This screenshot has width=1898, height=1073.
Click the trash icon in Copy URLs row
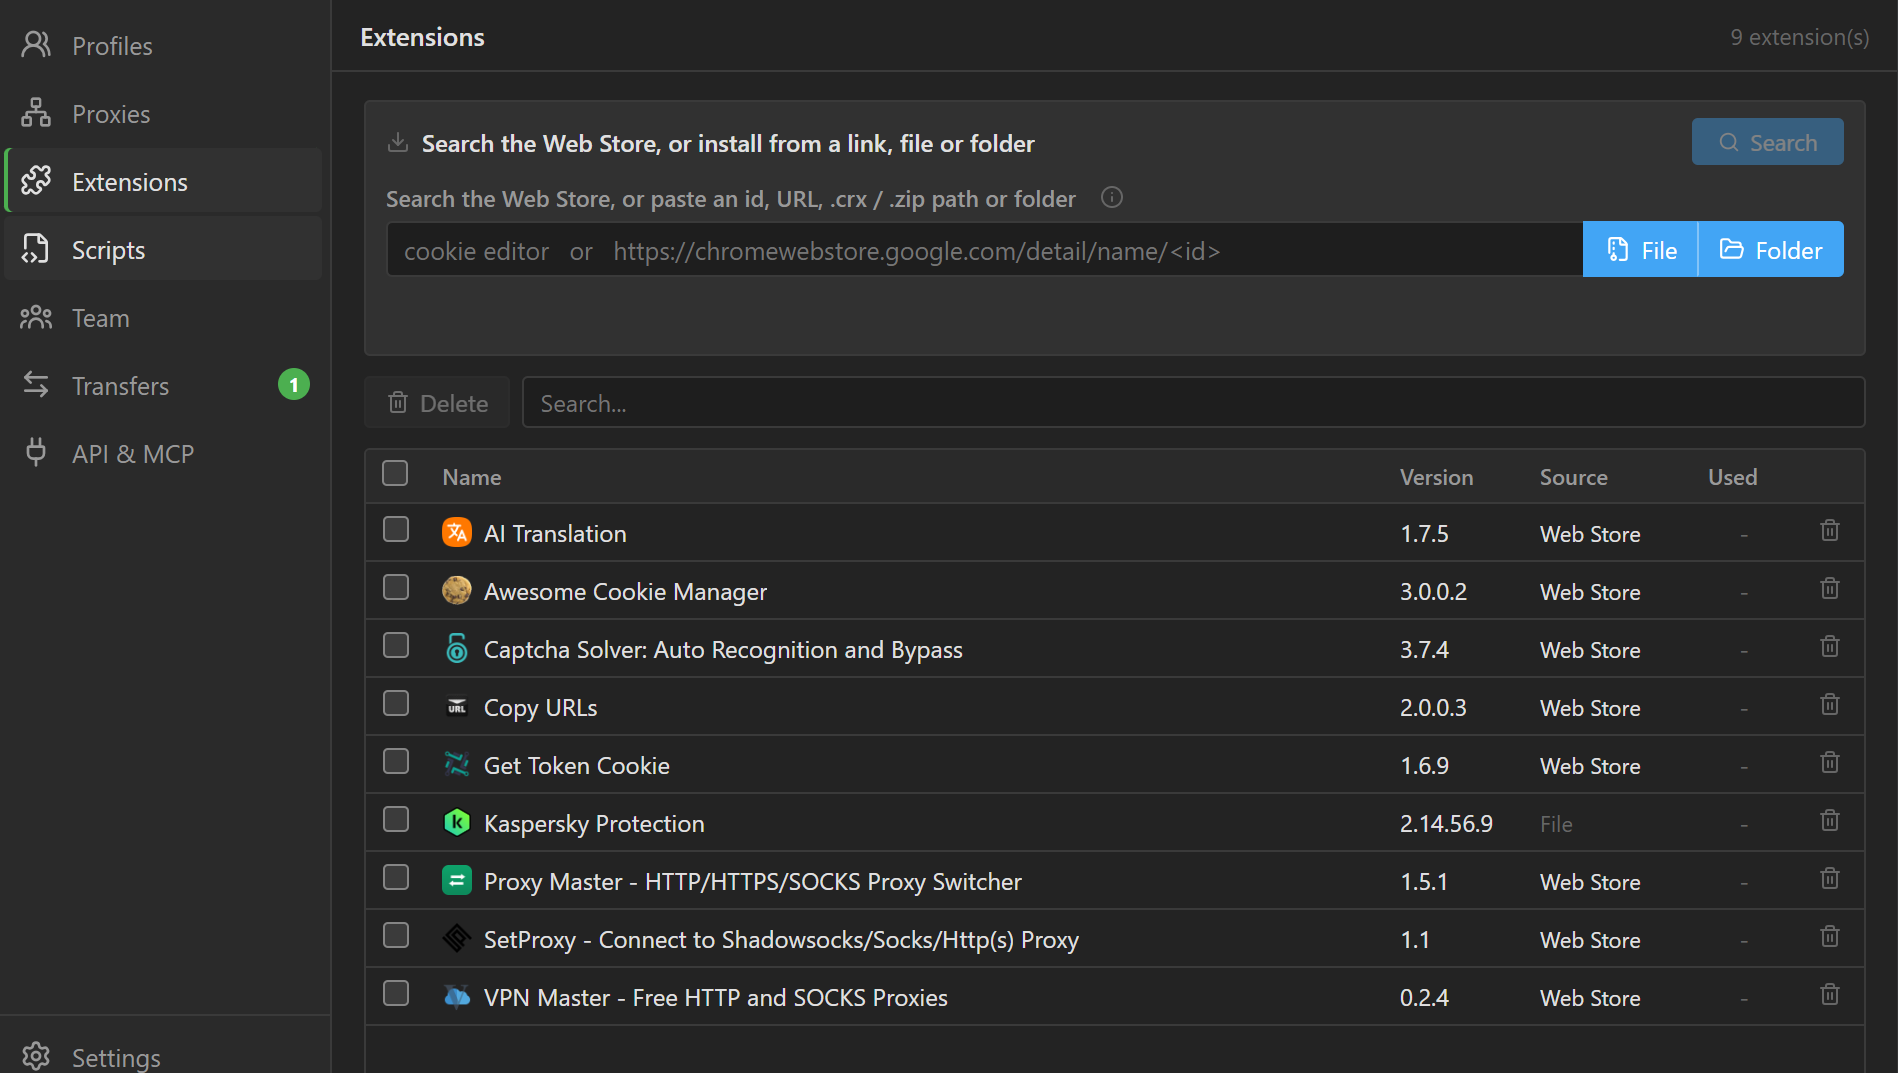point(1829,705)
